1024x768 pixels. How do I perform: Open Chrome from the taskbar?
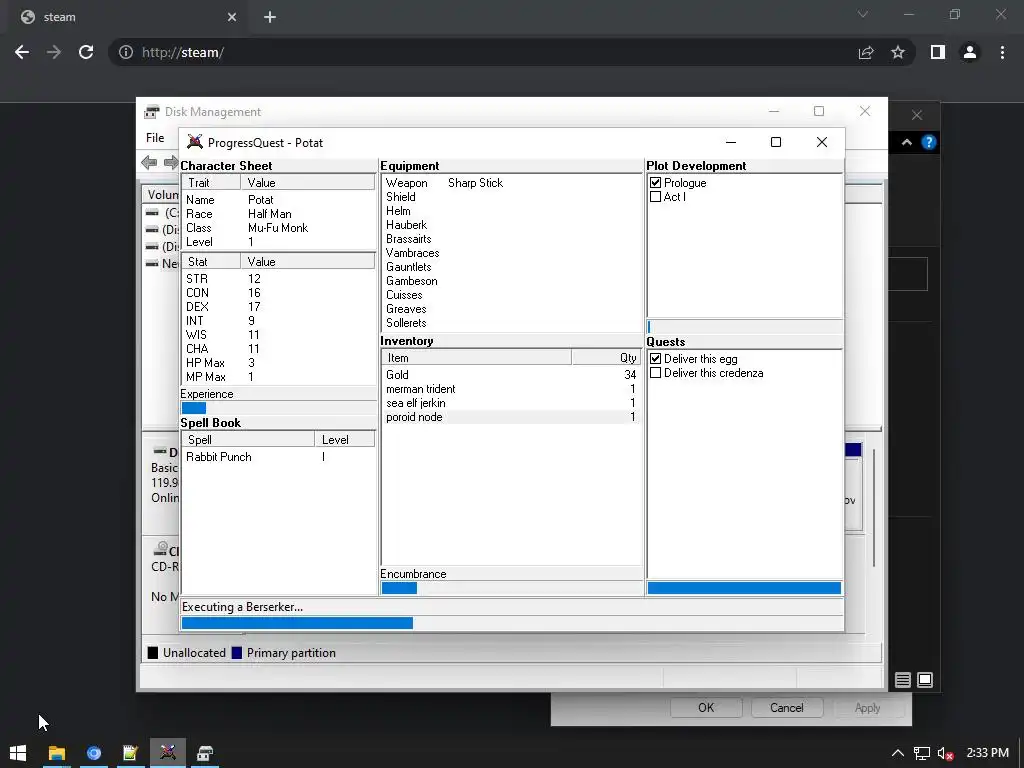(x=94, y=753)
